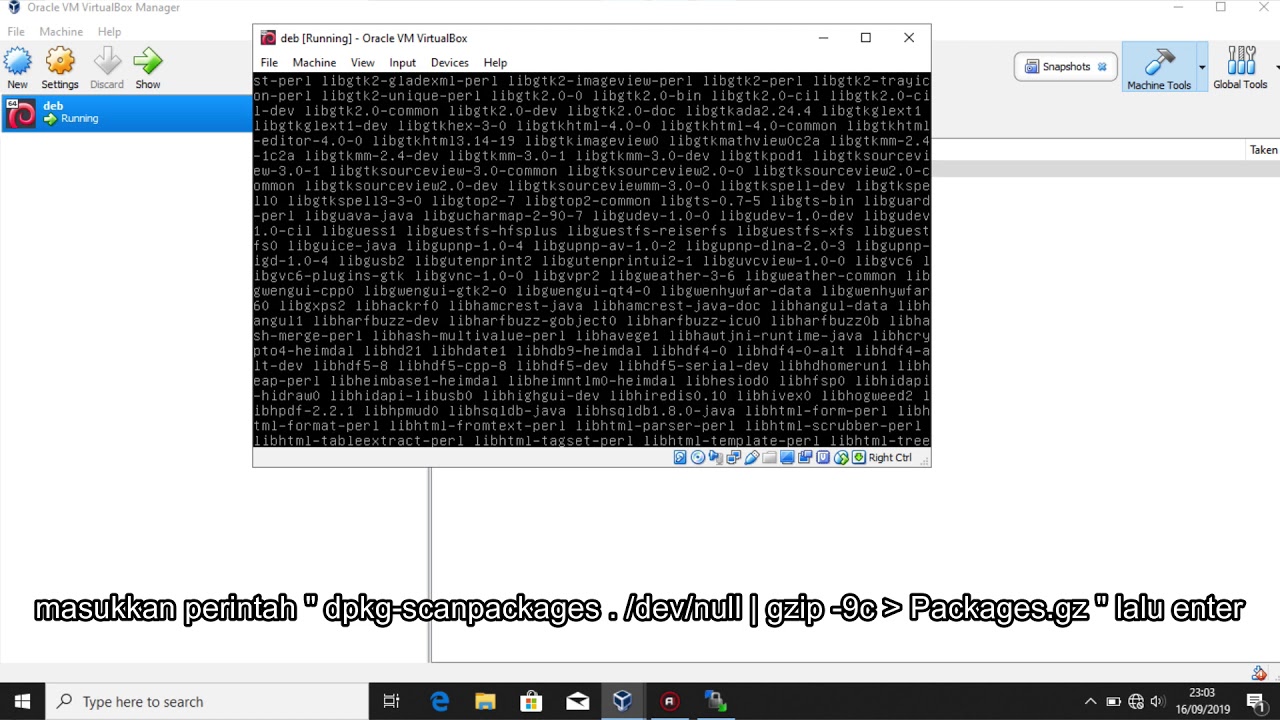Click the last running app taskbar icon
This screenshot has width=1280, height=720.
tap(715, 702)
